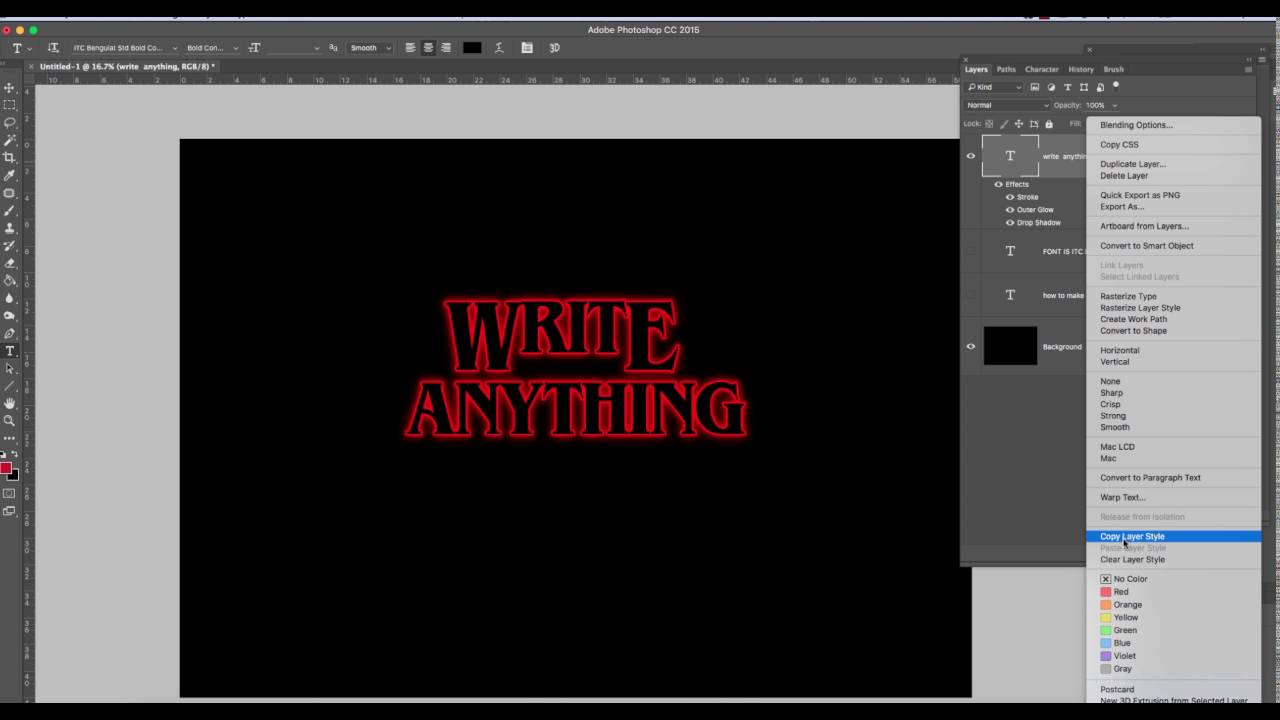
Task: Hide the write anything layer
Action: tap(970, 156)
